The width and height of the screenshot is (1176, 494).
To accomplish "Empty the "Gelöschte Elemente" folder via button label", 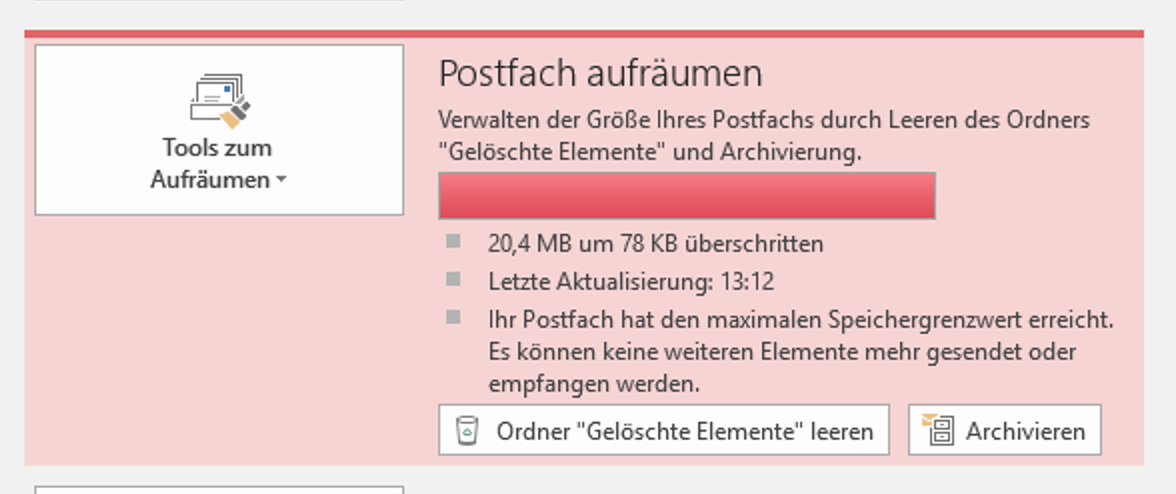I will click(x=684, y=431).
